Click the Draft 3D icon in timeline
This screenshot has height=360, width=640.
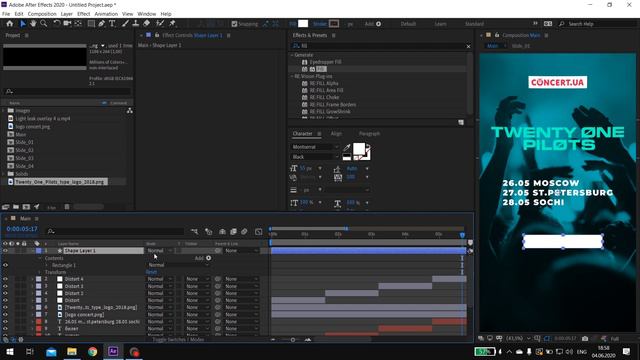click(209, 231)
